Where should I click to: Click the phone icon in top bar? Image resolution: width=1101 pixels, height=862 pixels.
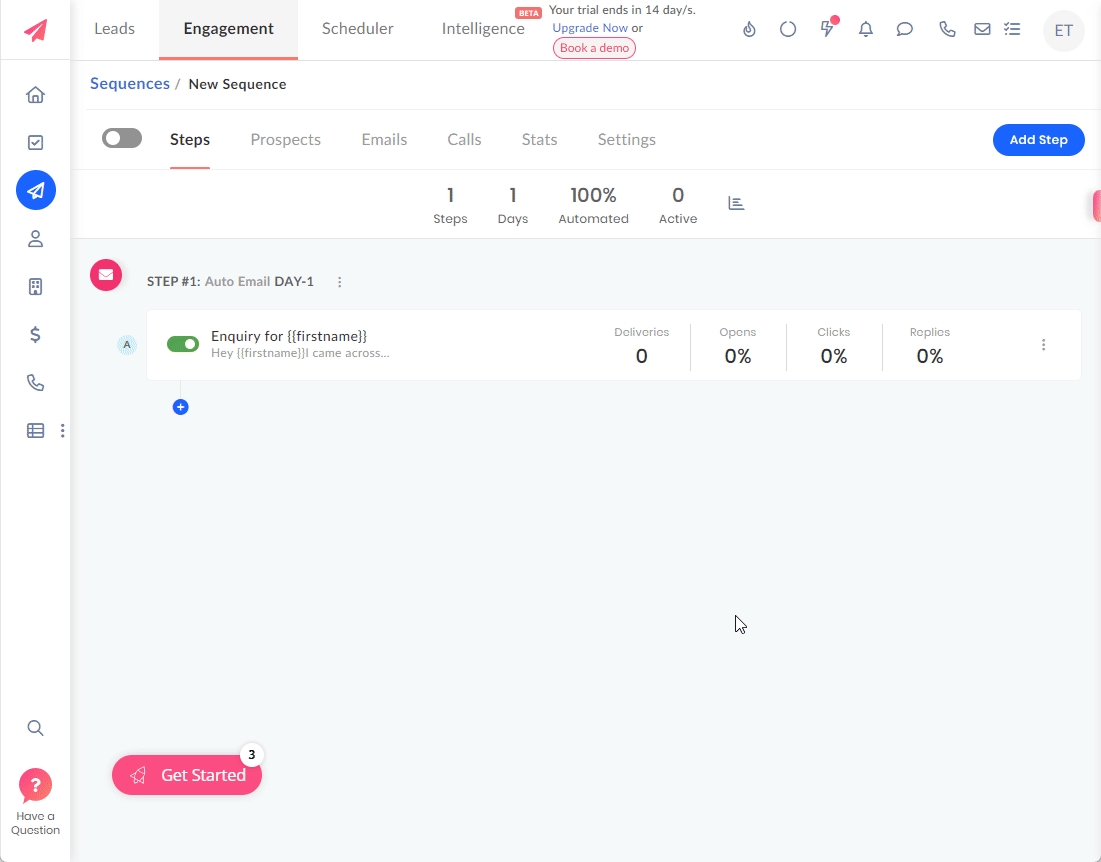coord(947,30)
